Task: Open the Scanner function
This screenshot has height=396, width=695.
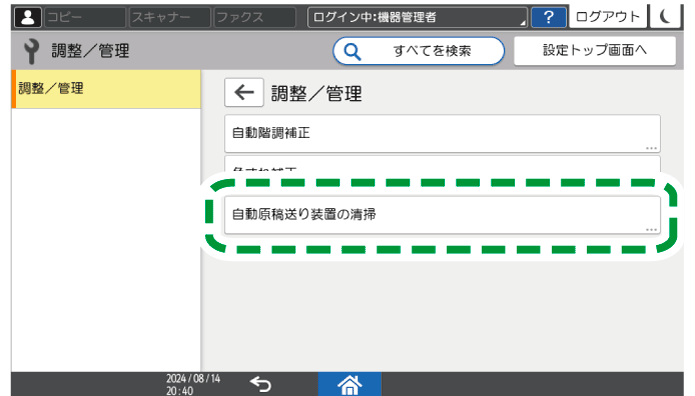Action: [170, 17]
